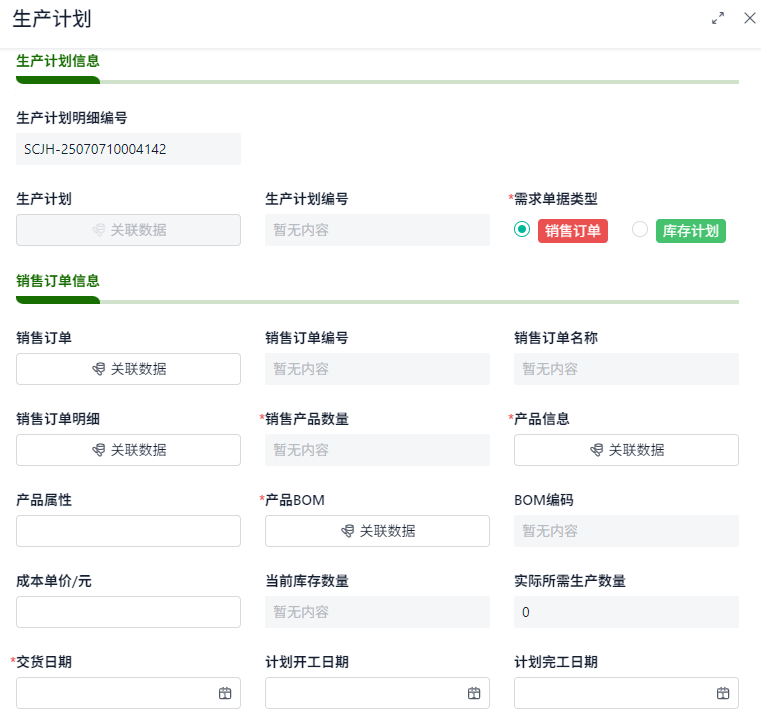Select the 销售订单 radio option
761x727 pixels.
pyautogui.click(x=521, y=230)
